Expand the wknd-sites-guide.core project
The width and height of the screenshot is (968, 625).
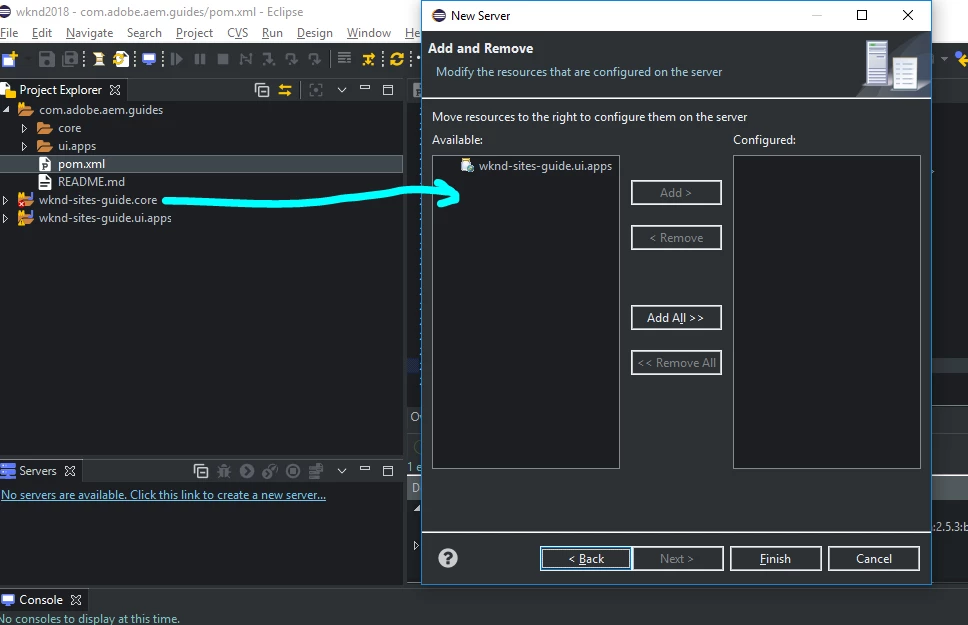click(x=6, y=200)
